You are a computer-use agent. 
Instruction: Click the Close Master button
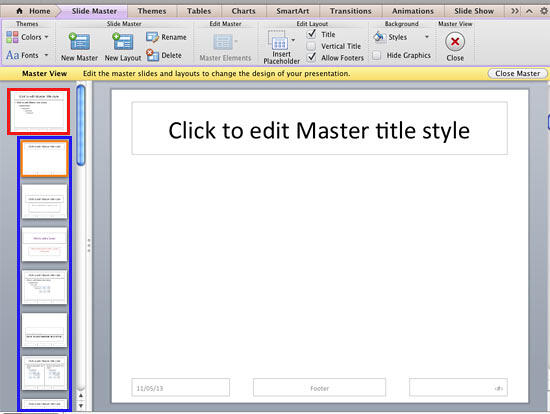[517, 73]
